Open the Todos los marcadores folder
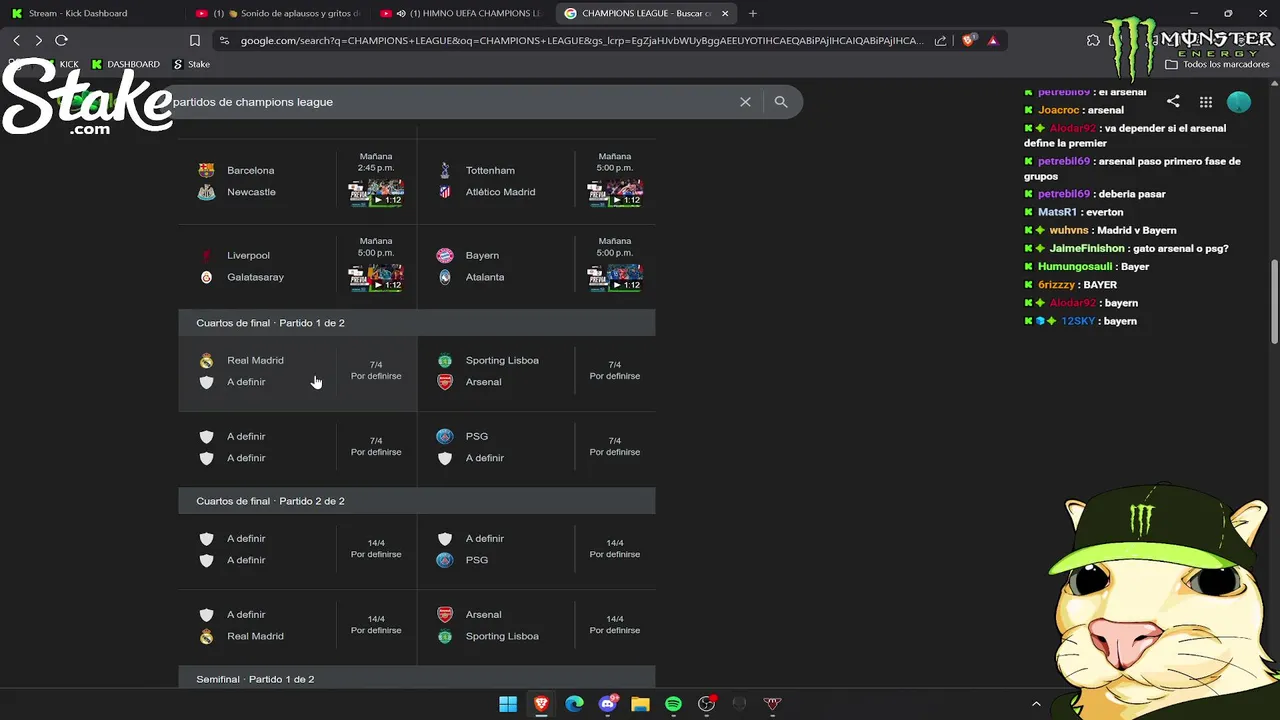 coord(1217,64)
